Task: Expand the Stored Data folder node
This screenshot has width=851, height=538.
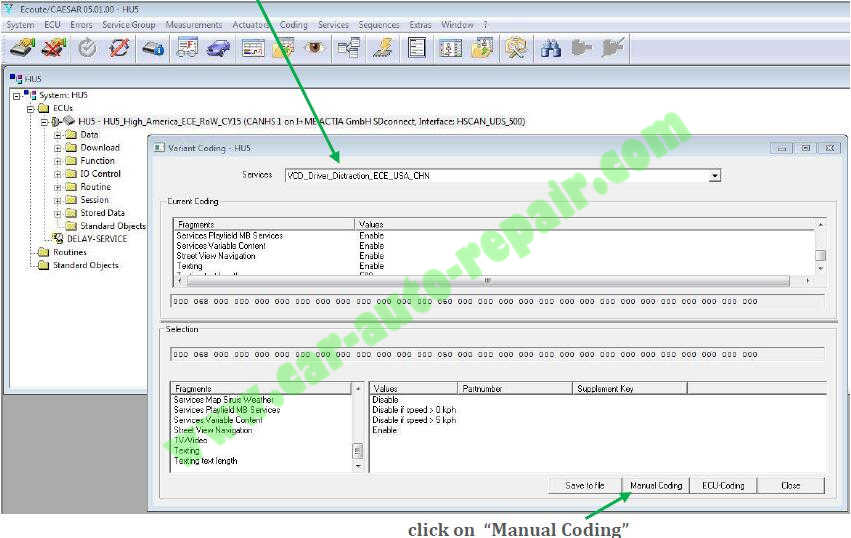Action: [x=58, y=213]
